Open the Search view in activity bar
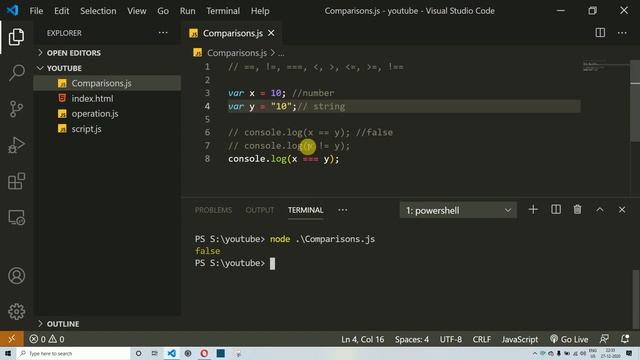The height and width of the screenshot is (360, 640). point(16,73)
